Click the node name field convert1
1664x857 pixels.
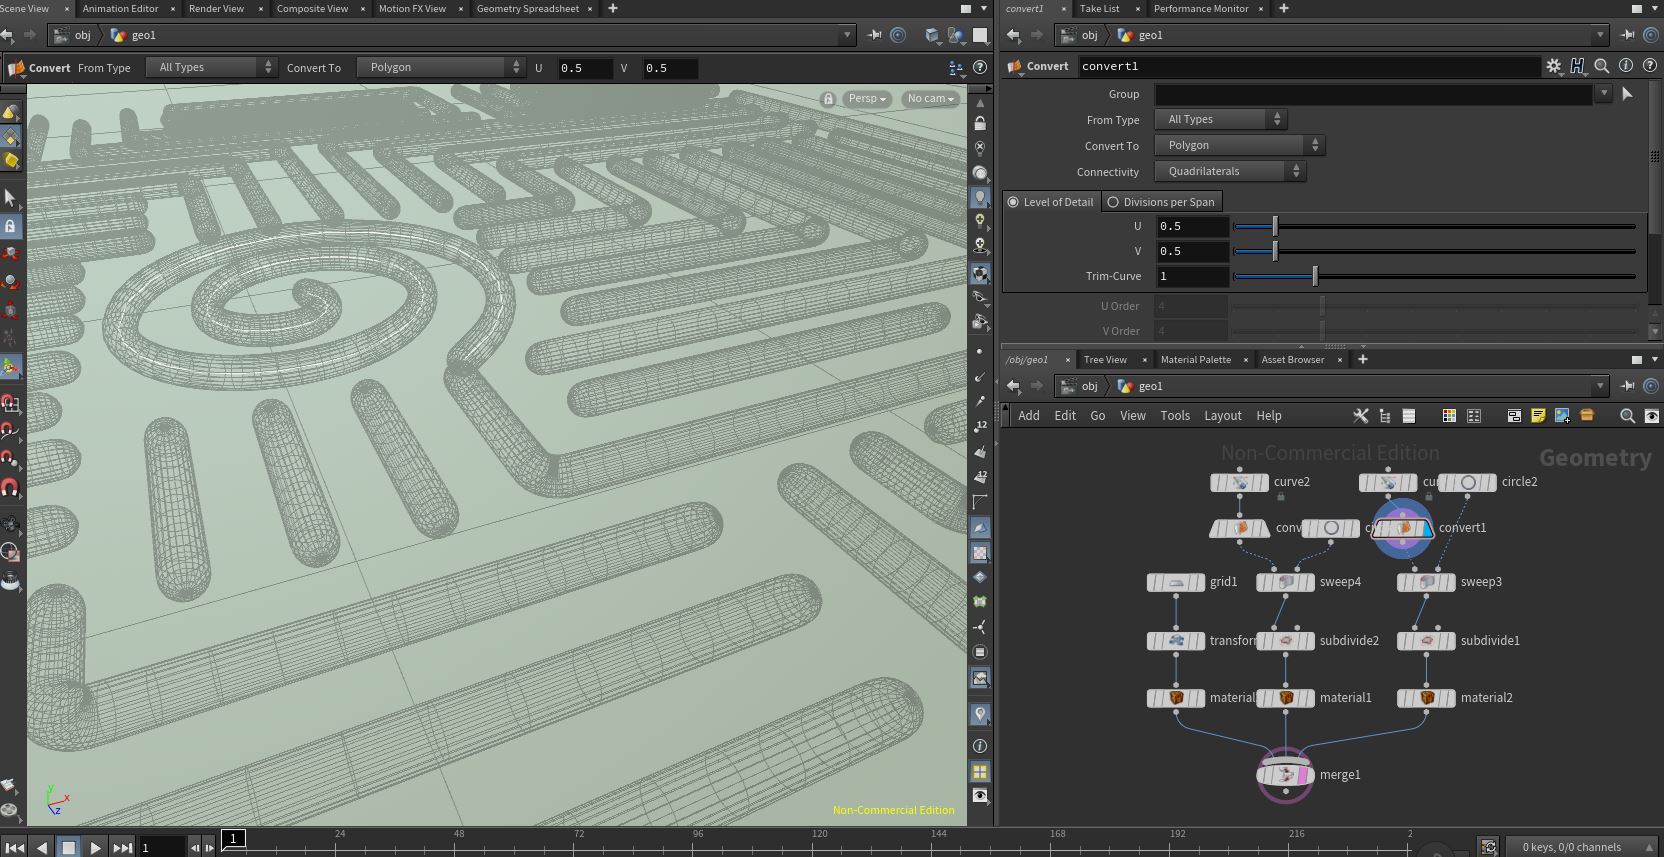(1308, 66)
